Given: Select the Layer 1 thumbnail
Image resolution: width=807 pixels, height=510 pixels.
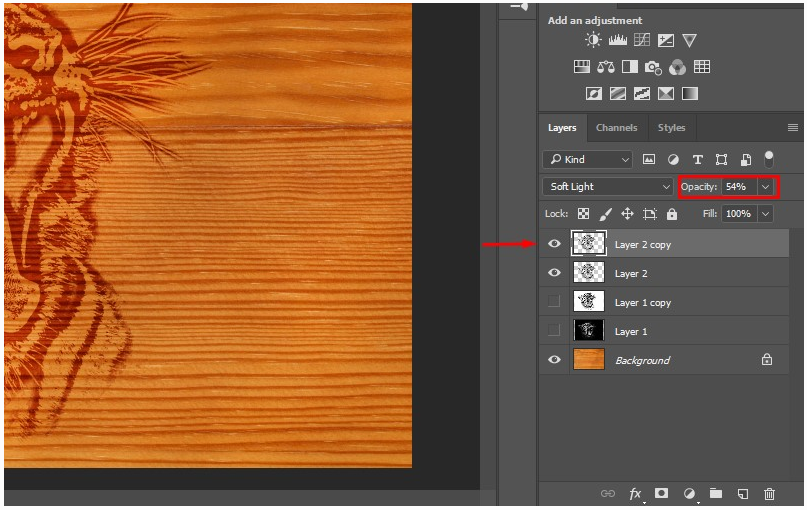Looking at the screenshot, I should tap(589, 330).
